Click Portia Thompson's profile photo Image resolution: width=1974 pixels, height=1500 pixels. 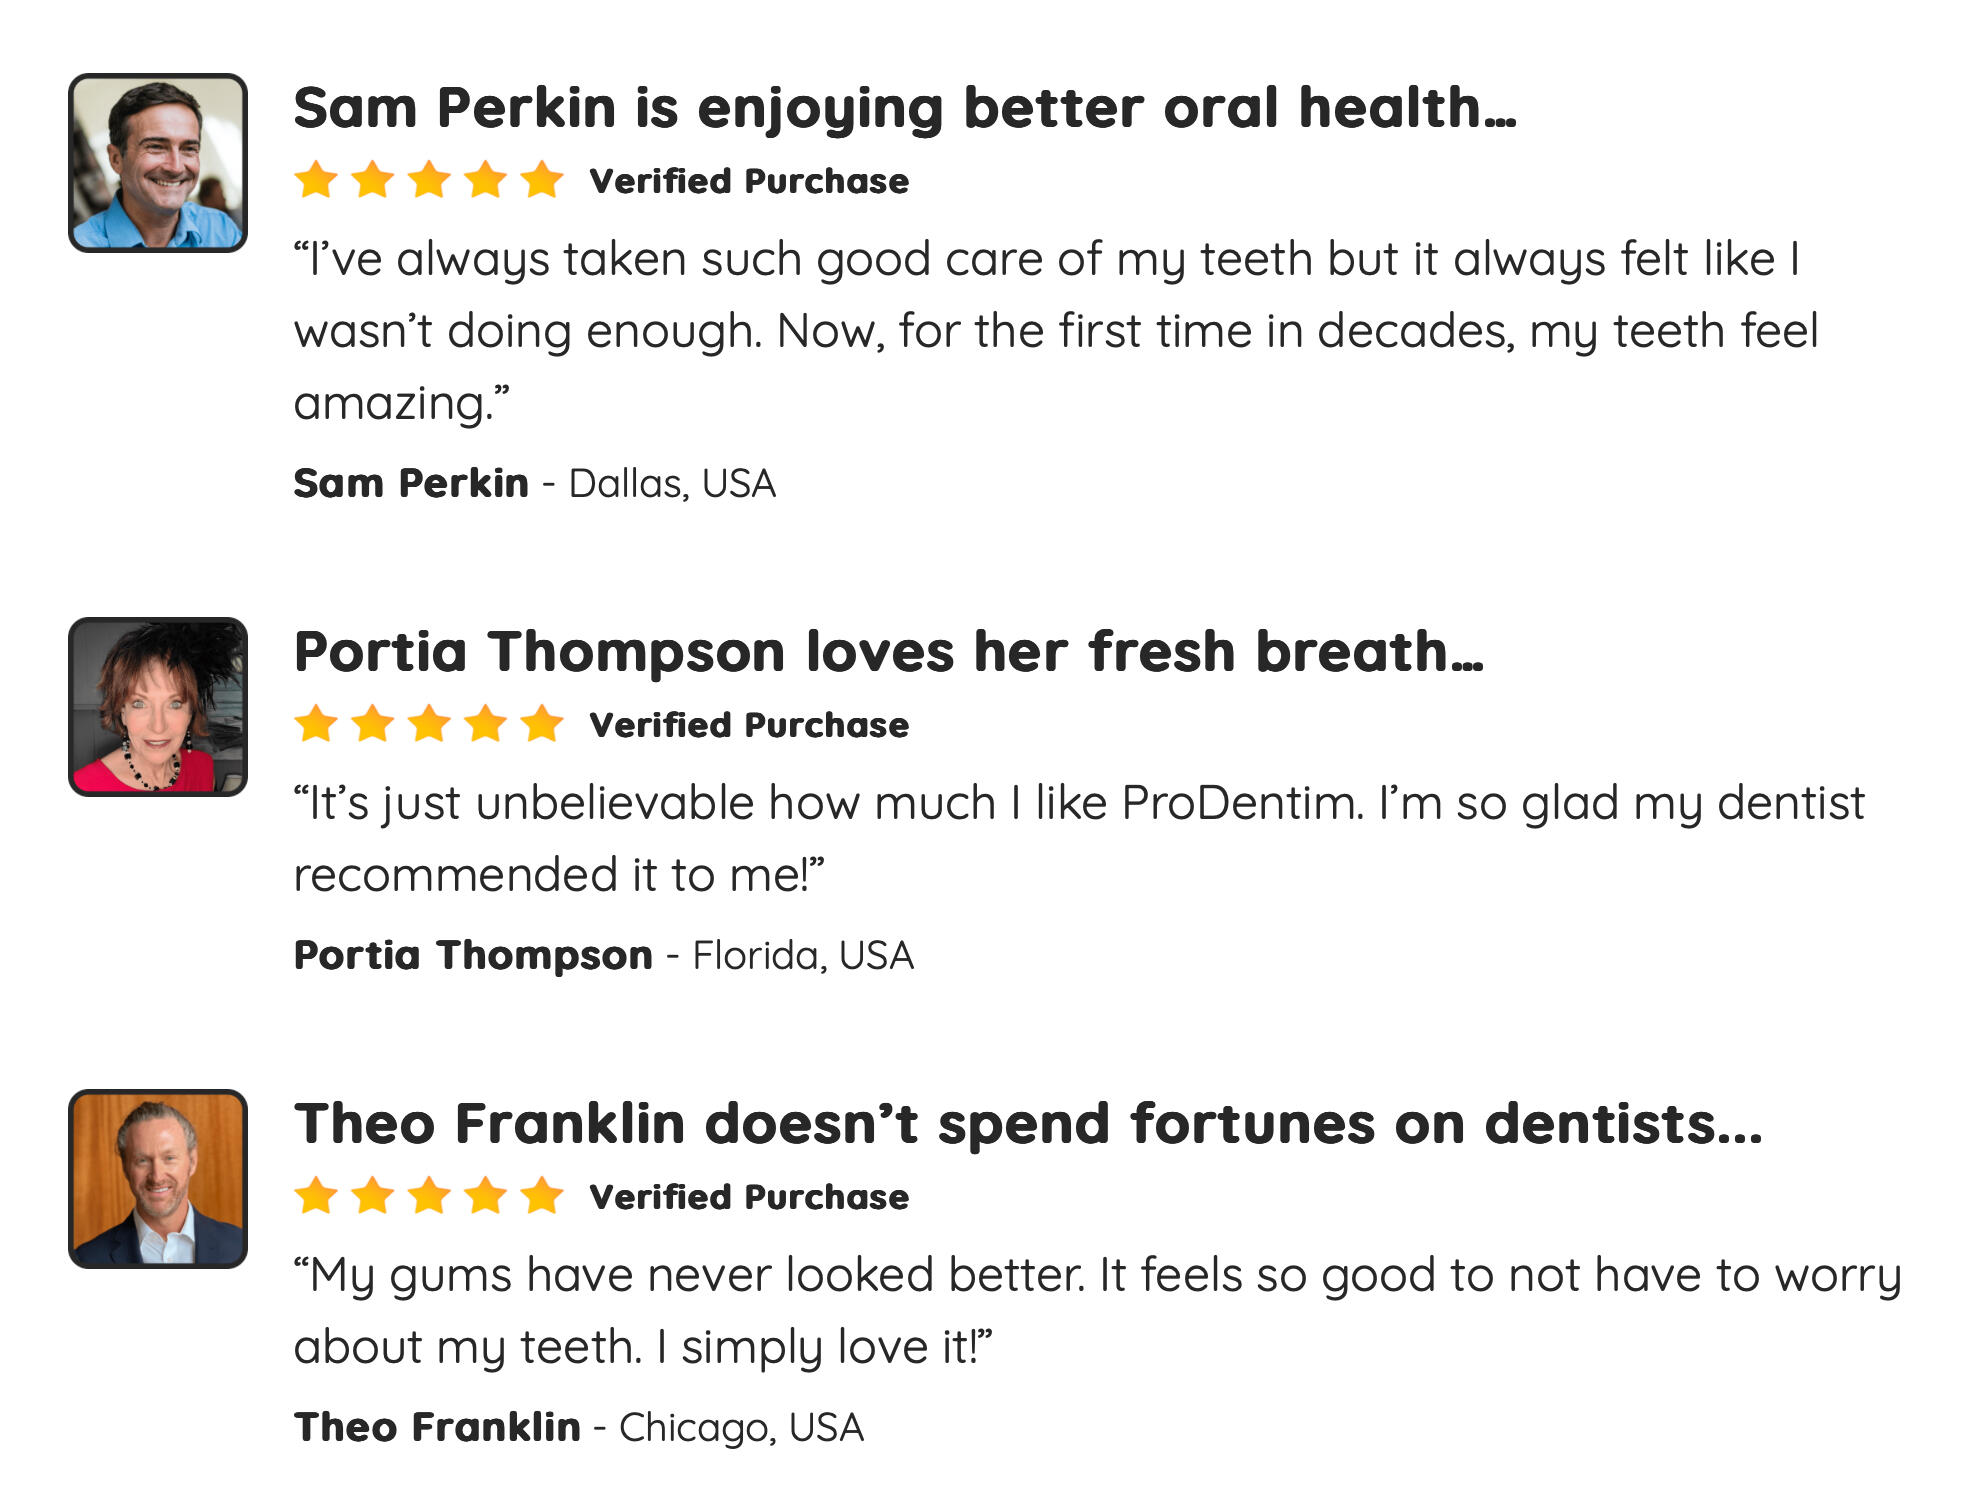pos(158,707)
